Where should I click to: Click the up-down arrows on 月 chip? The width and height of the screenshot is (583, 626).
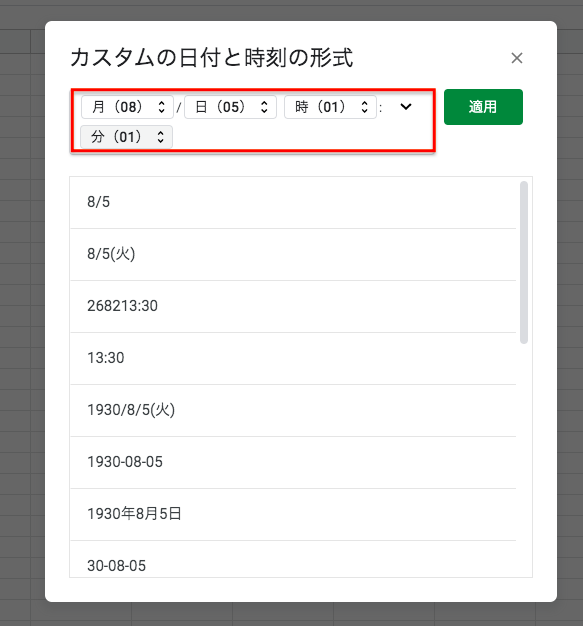pos(161,107)
